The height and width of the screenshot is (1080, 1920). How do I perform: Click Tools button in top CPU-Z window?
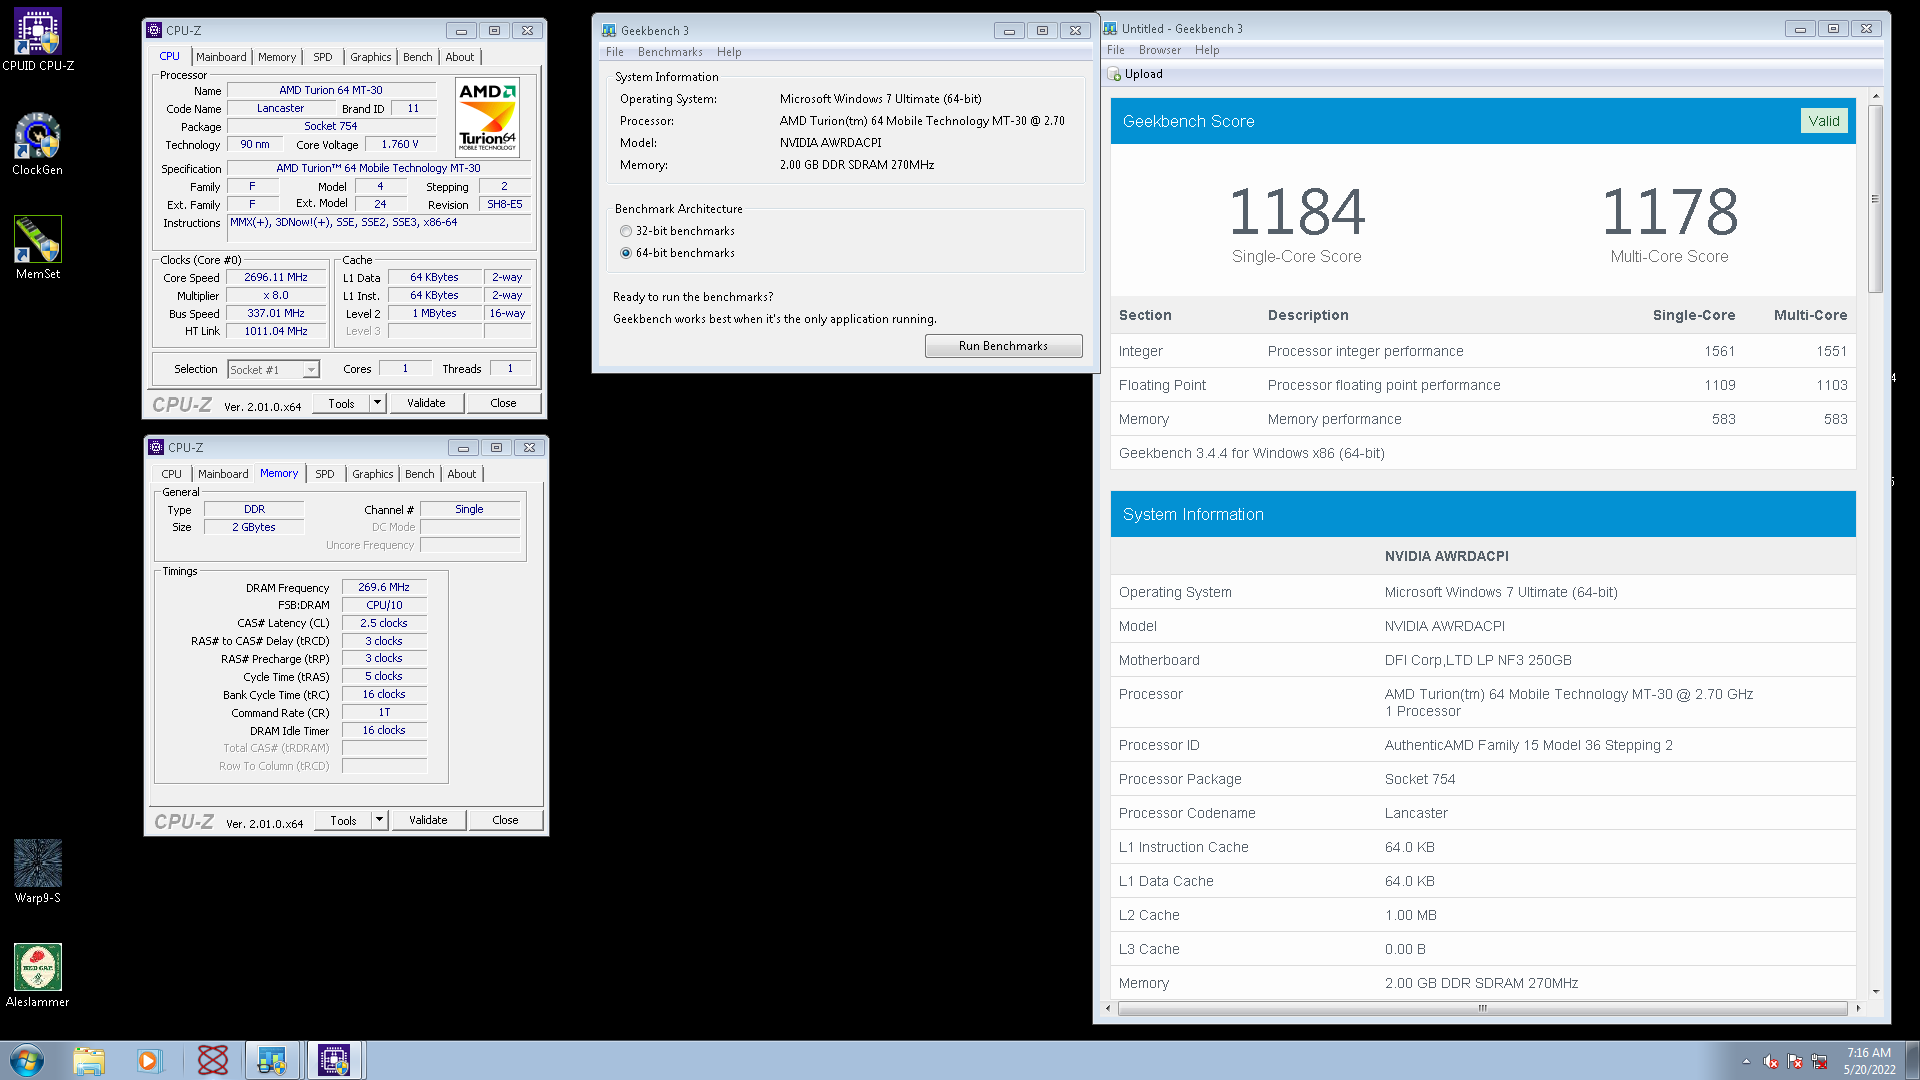pyautogui.click(x=341, y=403)
